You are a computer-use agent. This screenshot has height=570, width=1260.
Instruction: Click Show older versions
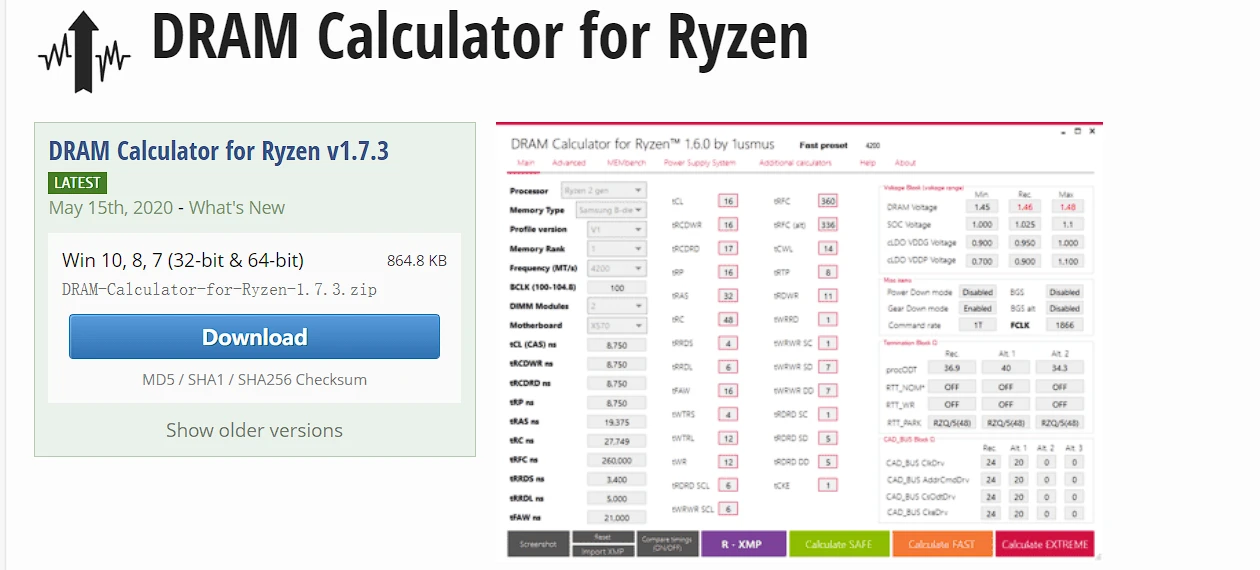point(254,430)
